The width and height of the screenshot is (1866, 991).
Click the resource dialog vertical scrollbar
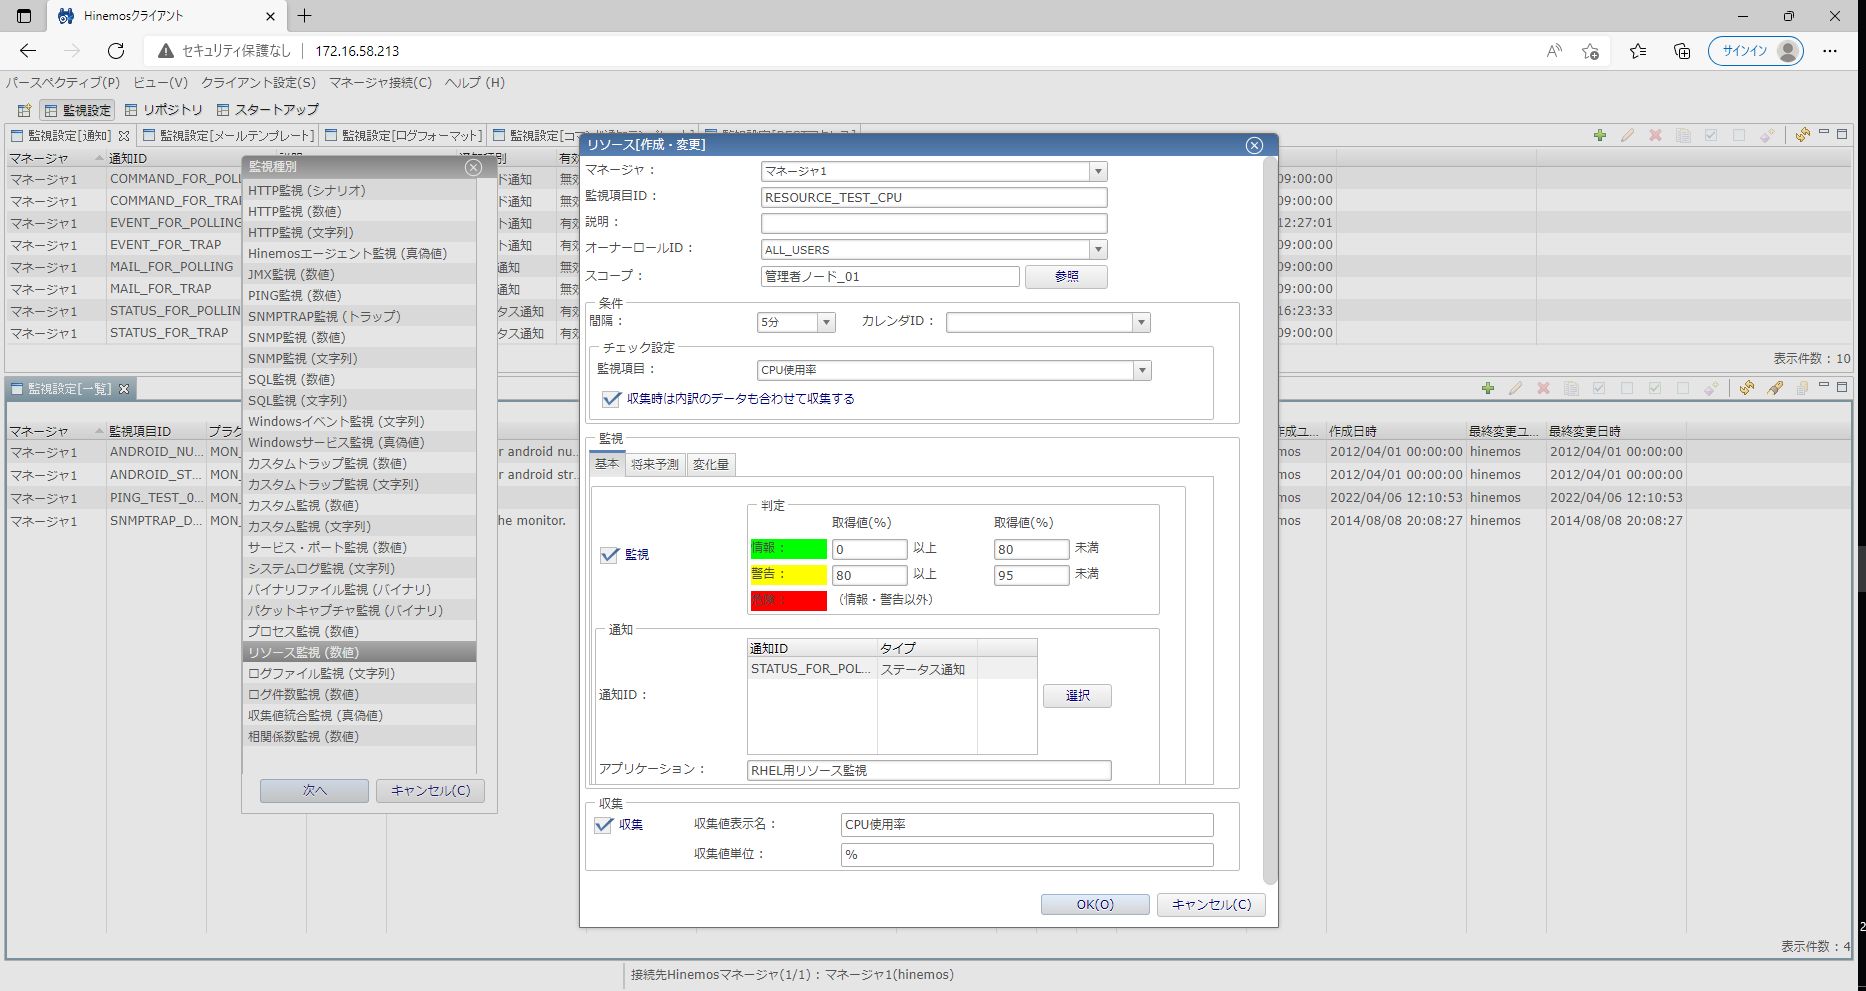[x=1270, y=520]
